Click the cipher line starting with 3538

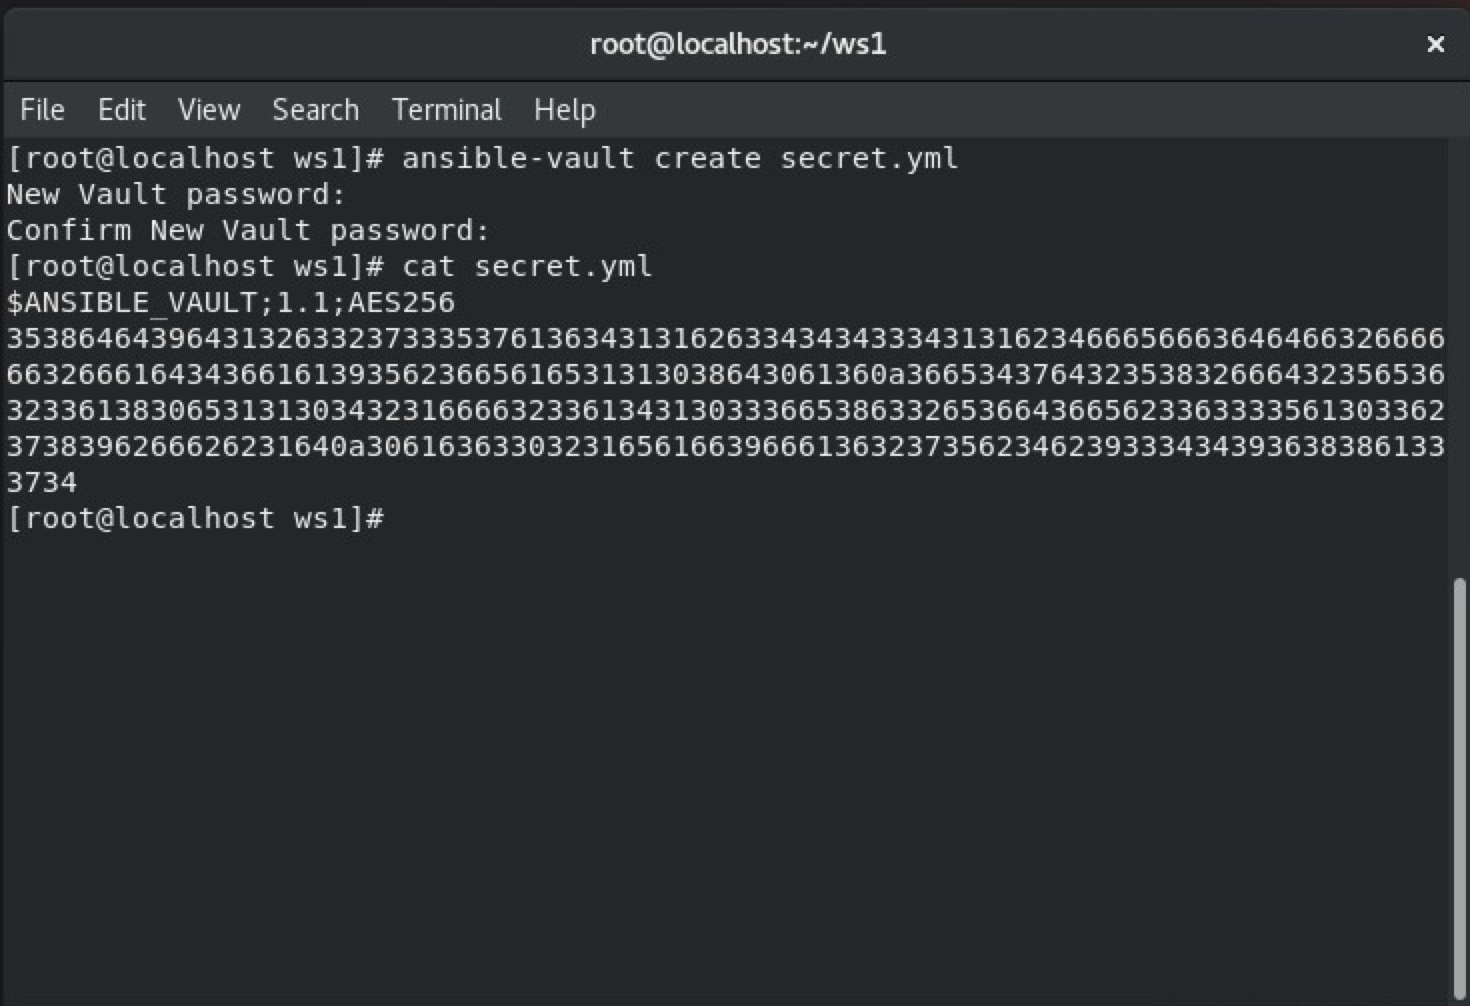point(724,339)
